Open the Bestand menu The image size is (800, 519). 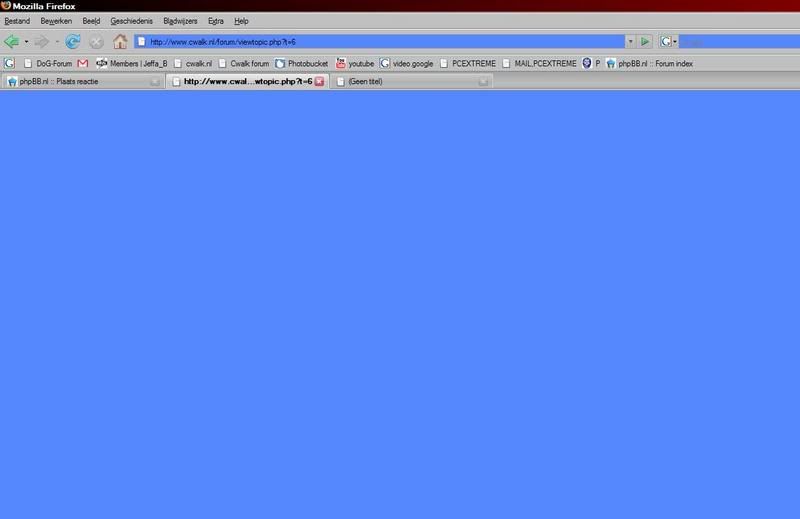coord(17,21)
